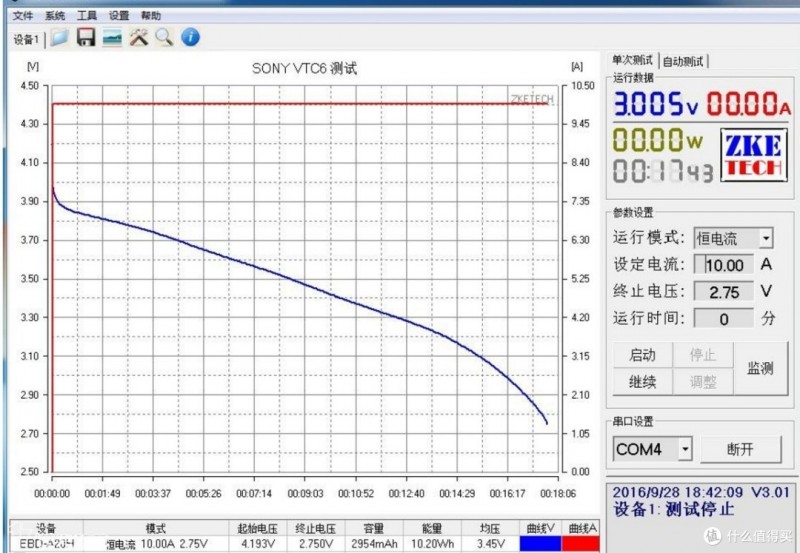Click the 00.00w power readout
This screenshot has width=800, height=553.
[x=658, y=140]
